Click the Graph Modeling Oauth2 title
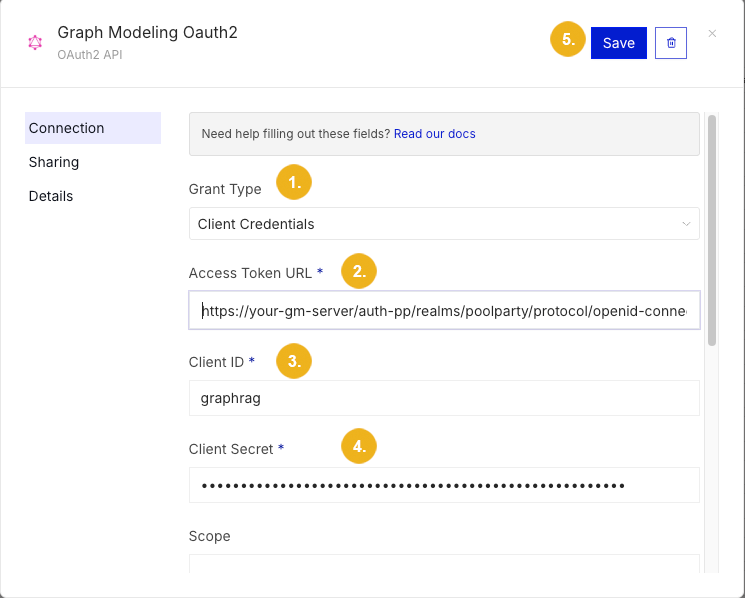Screen dimensions: 745x598 147,32
